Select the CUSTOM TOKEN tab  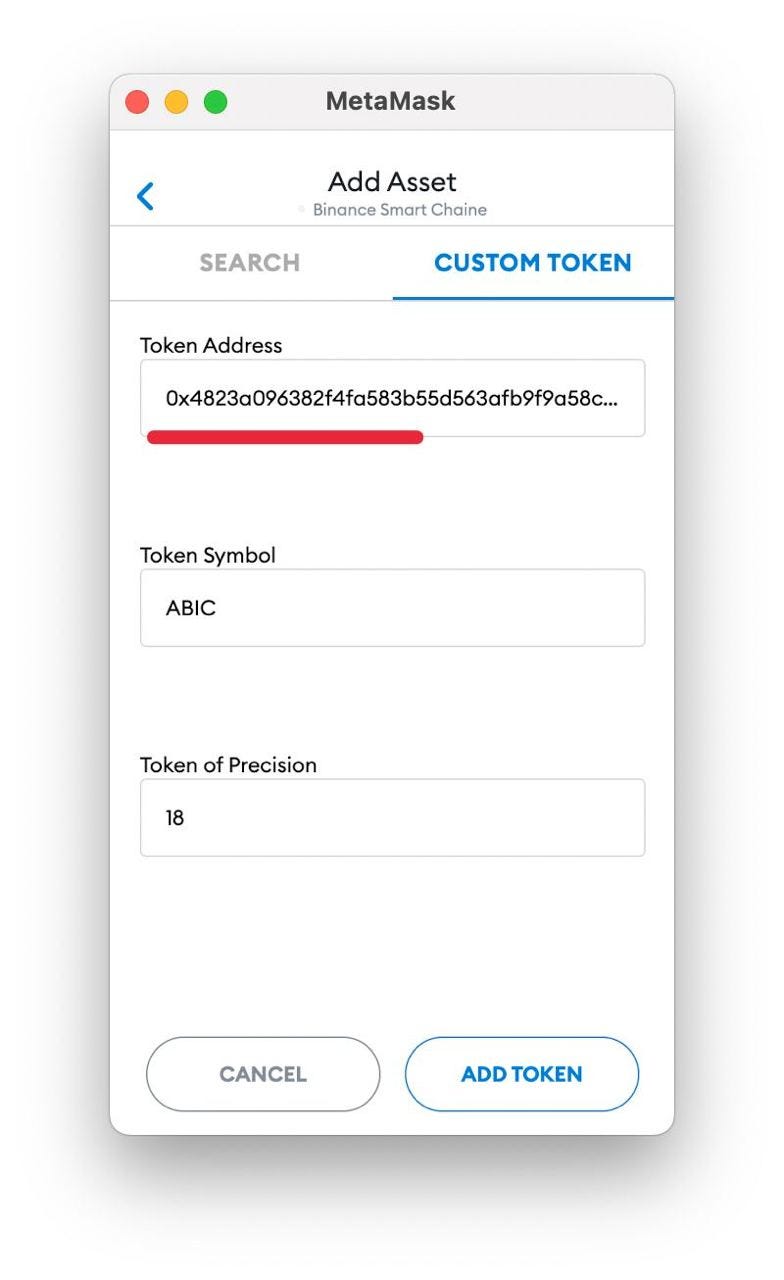(x=533, y=263)
